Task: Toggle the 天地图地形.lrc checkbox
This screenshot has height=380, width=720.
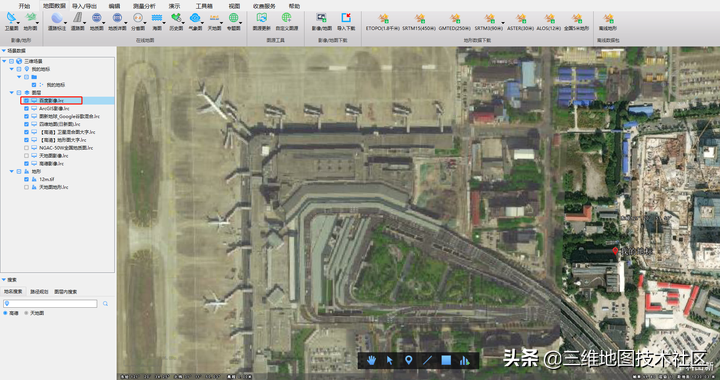Action: (26, 187)
